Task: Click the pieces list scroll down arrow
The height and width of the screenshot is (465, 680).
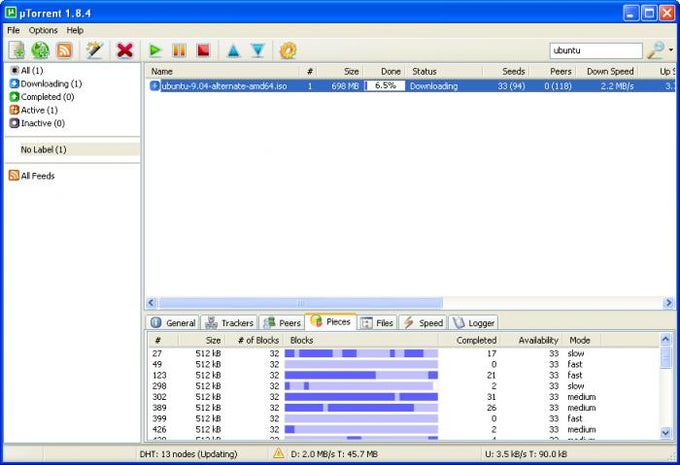Action: pyautogui.click(x=666, y=432)
